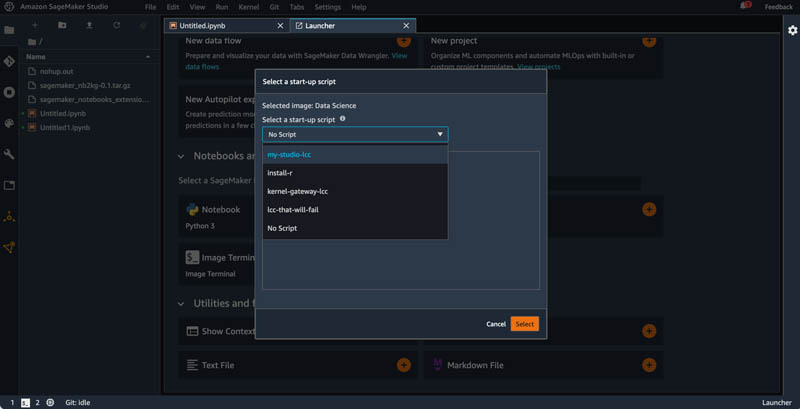Image resolution: width=800 pixels, height=409 pixels.
Task: Click the refresh file list icon
Action: tap(116, 25)
